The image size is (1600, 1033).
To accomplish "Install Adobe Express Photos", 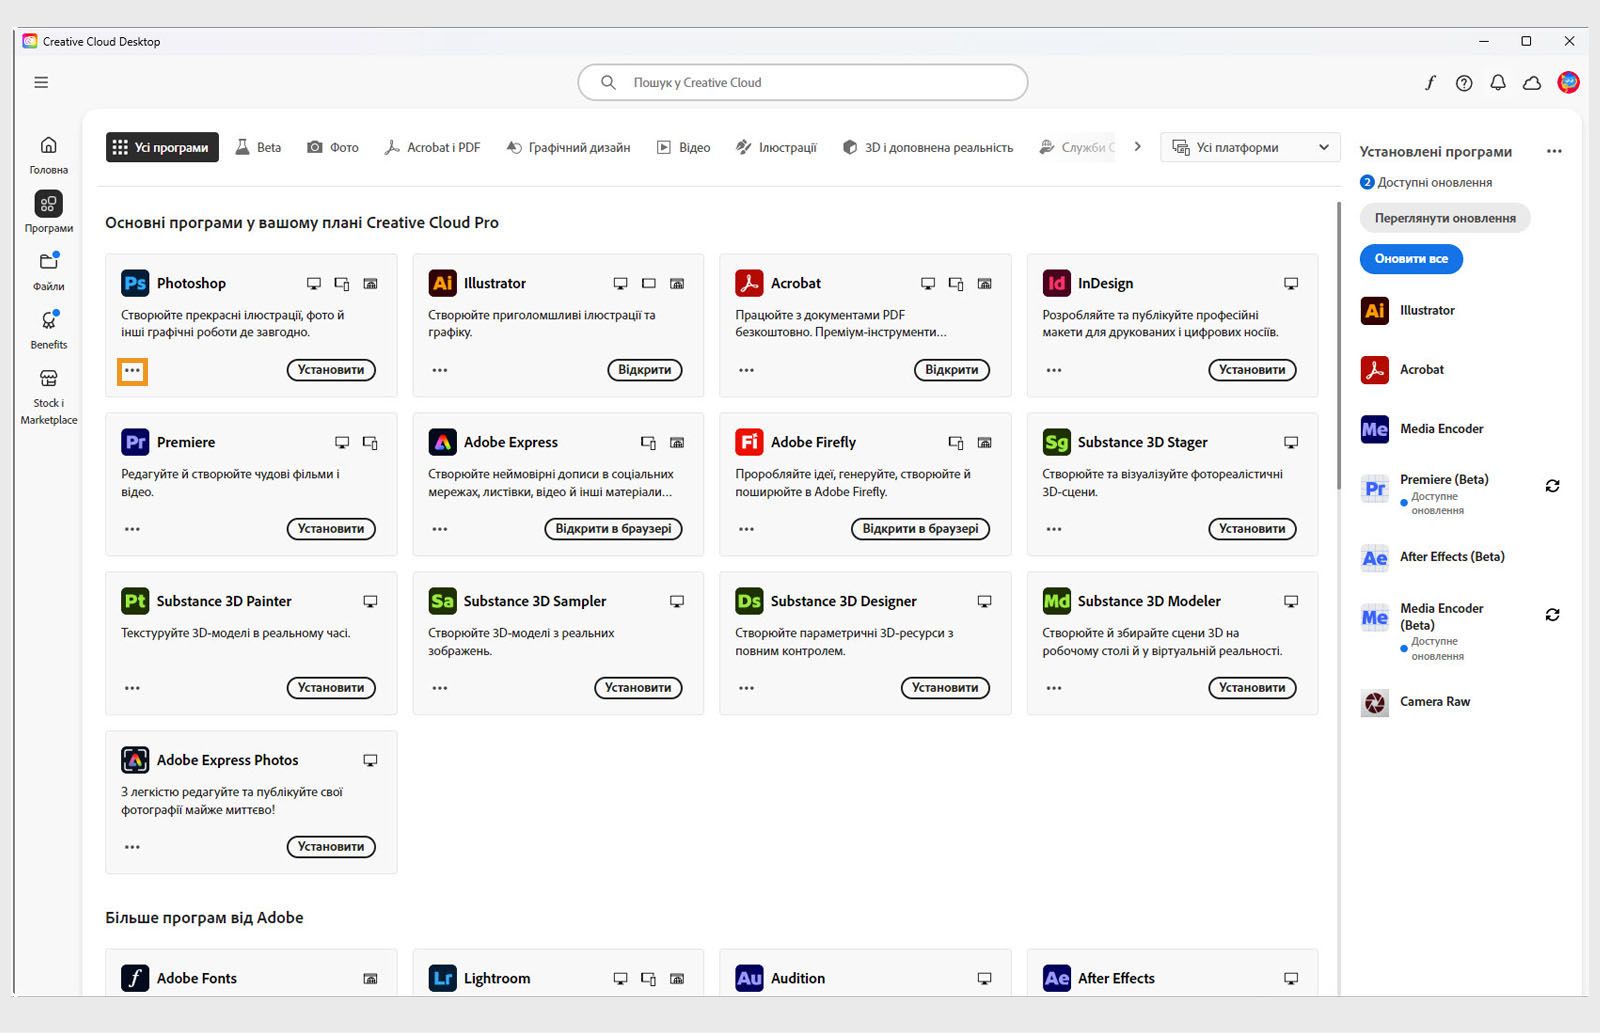I will [x=331, y=847].
